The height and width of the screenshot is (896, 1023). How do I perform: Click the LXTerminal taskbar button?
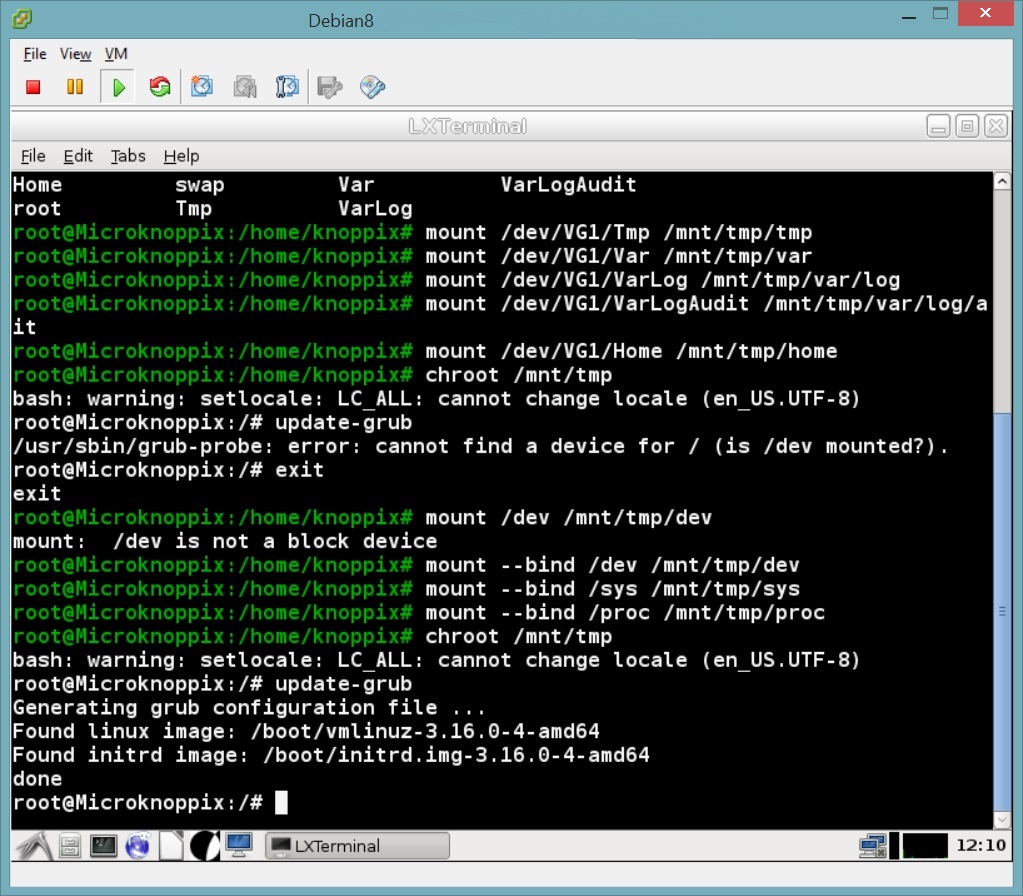coord(358,846)
